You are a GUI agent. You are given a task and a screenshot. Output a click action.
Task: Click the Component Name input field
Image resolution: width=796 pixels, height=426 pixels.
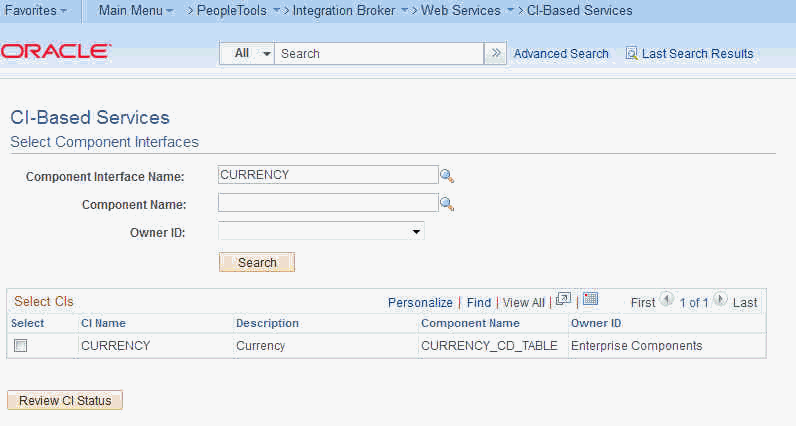click(328, 203)
